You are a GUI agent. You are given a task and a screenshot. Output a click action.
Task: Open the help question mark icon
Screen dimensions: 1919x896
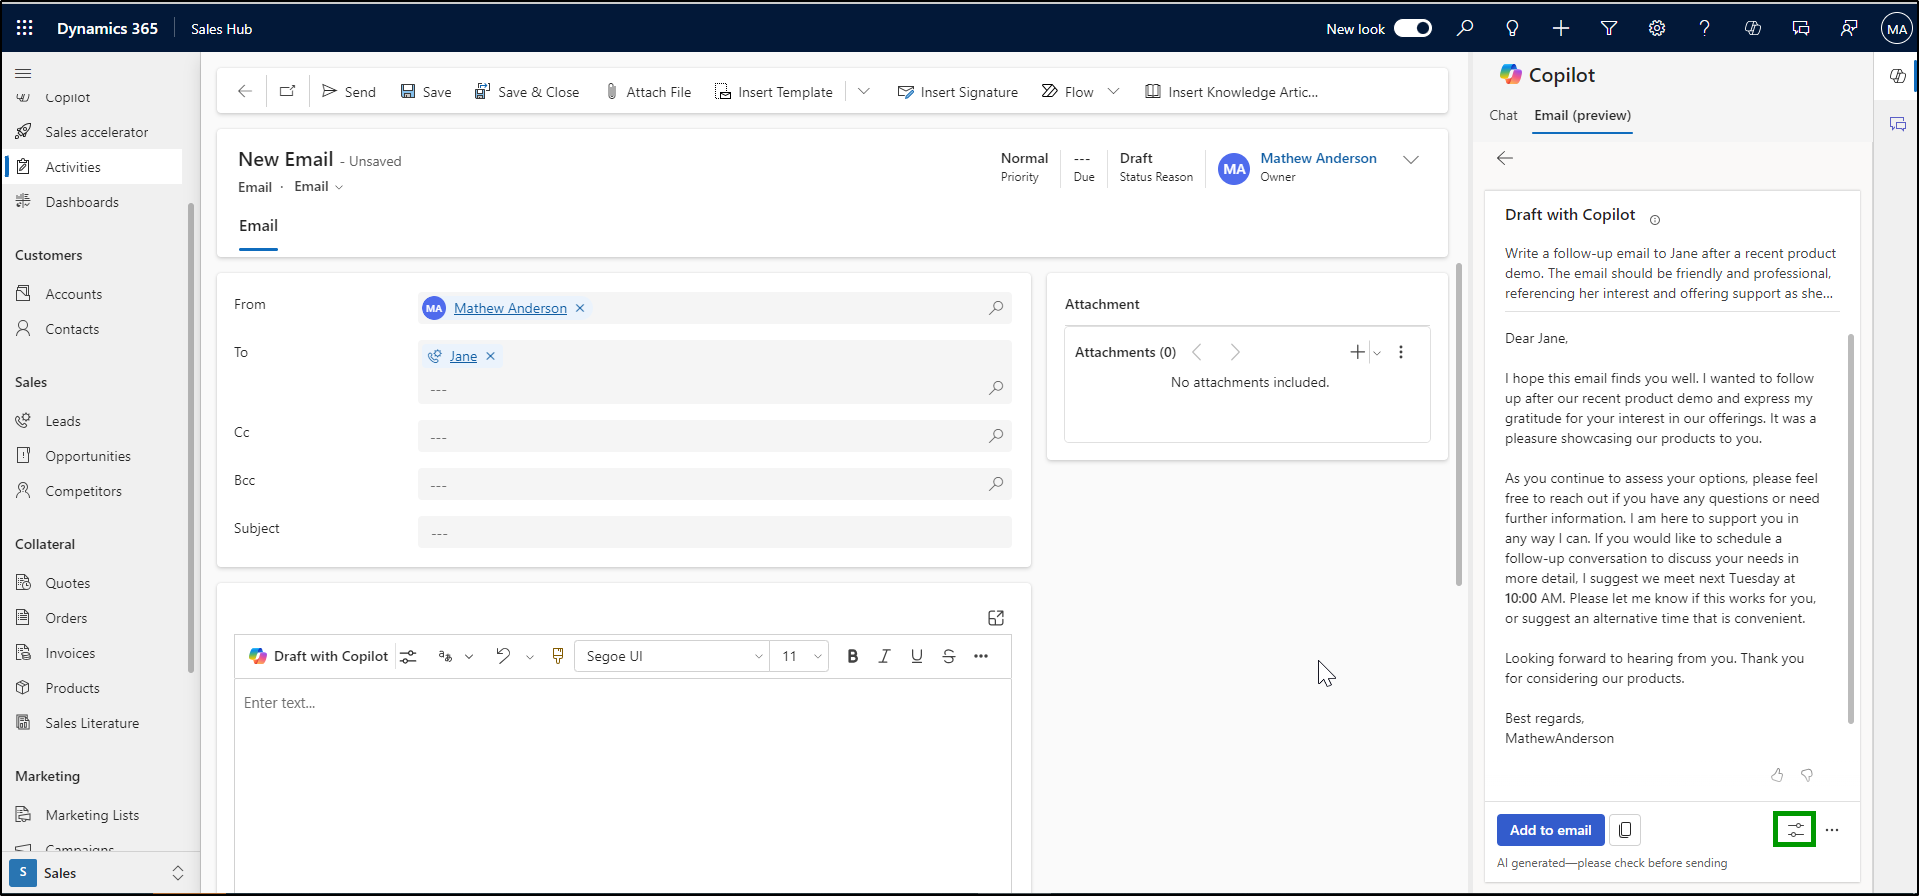pyautogui.click(x=1704, y=28)
